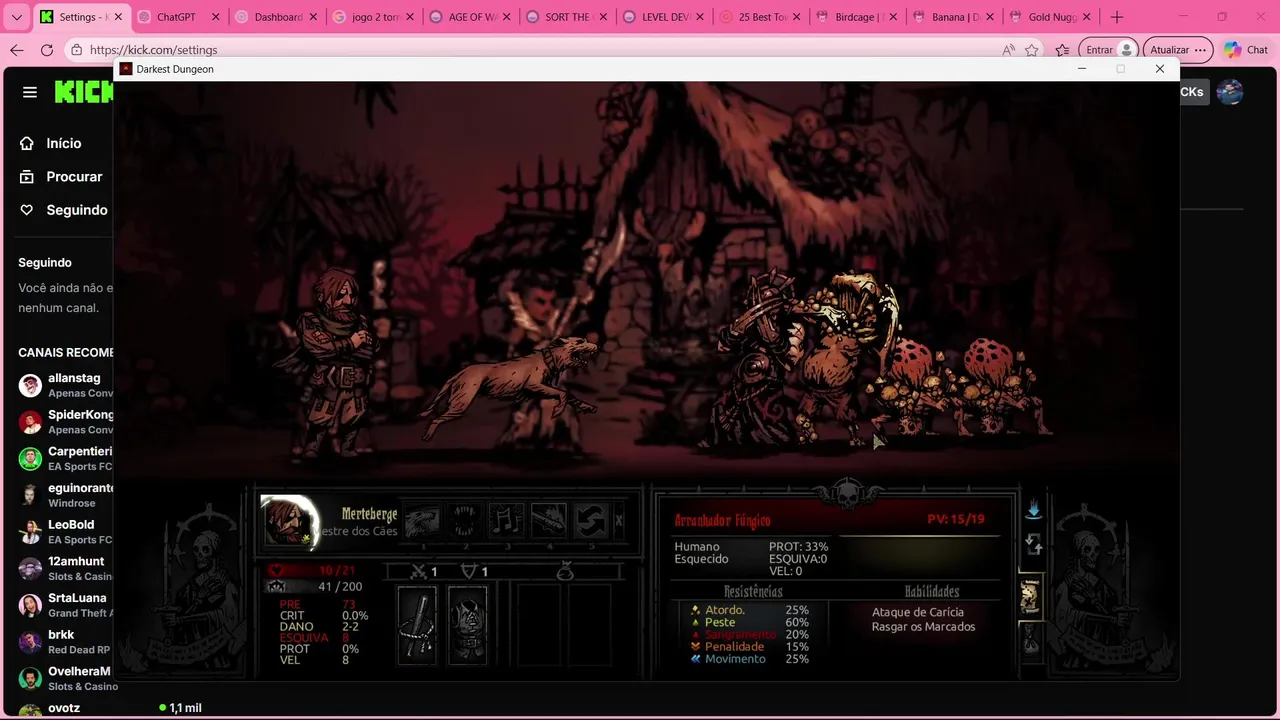Switch to the Gold Nugget browser tab
The image size is (1280, 720).
(1052, 17)
